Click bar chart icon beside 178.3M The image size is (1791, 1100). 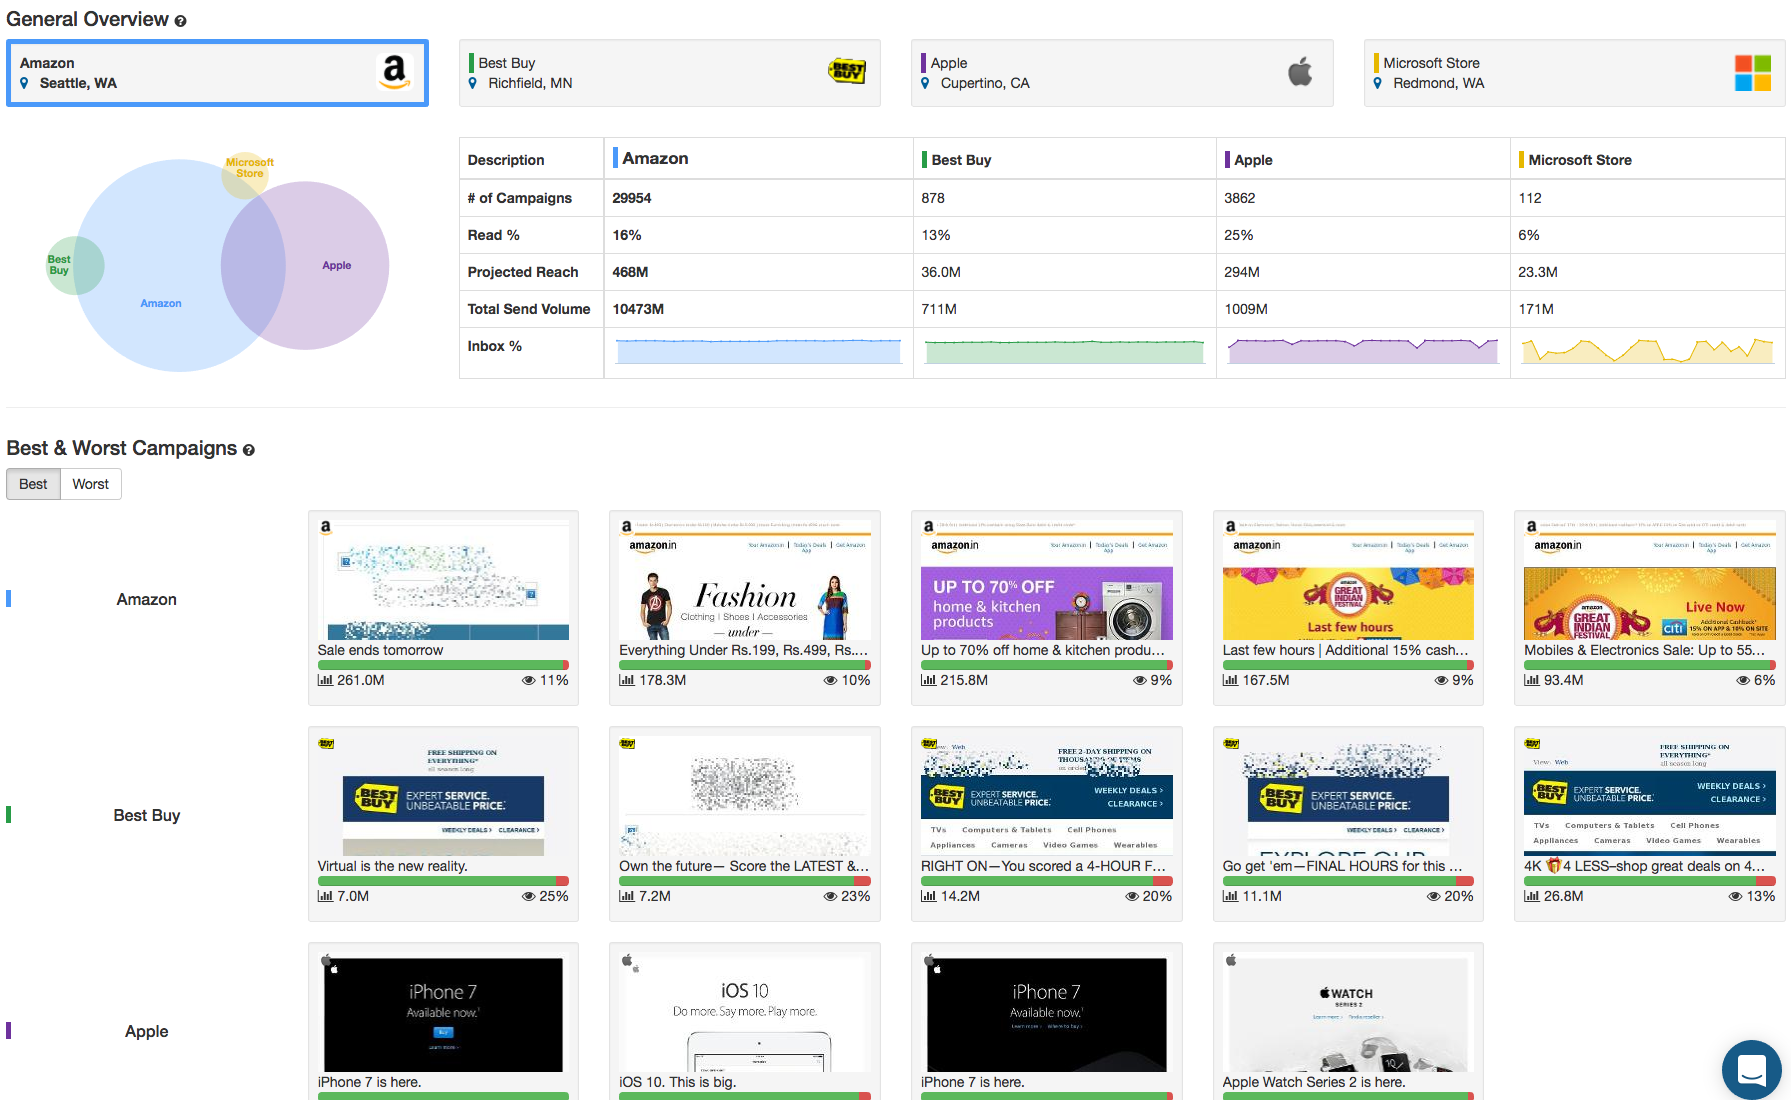(627, 680)
